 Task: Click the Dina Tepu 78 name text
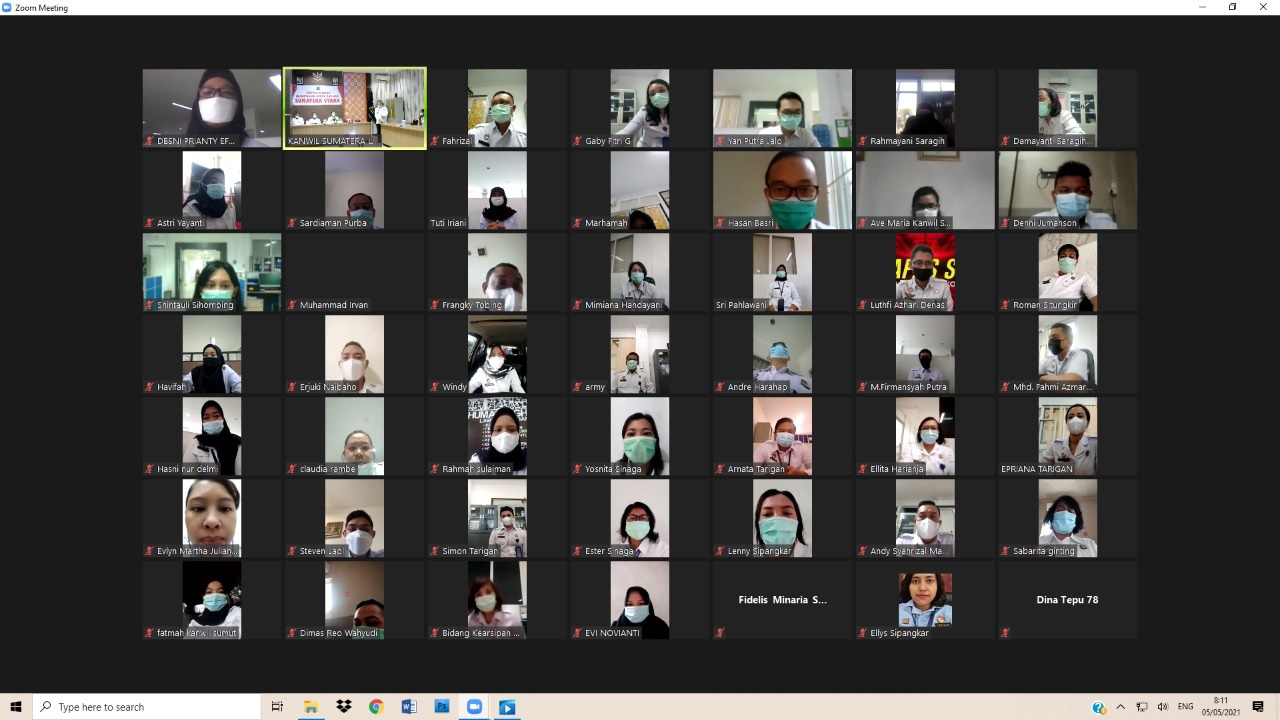1067,600
